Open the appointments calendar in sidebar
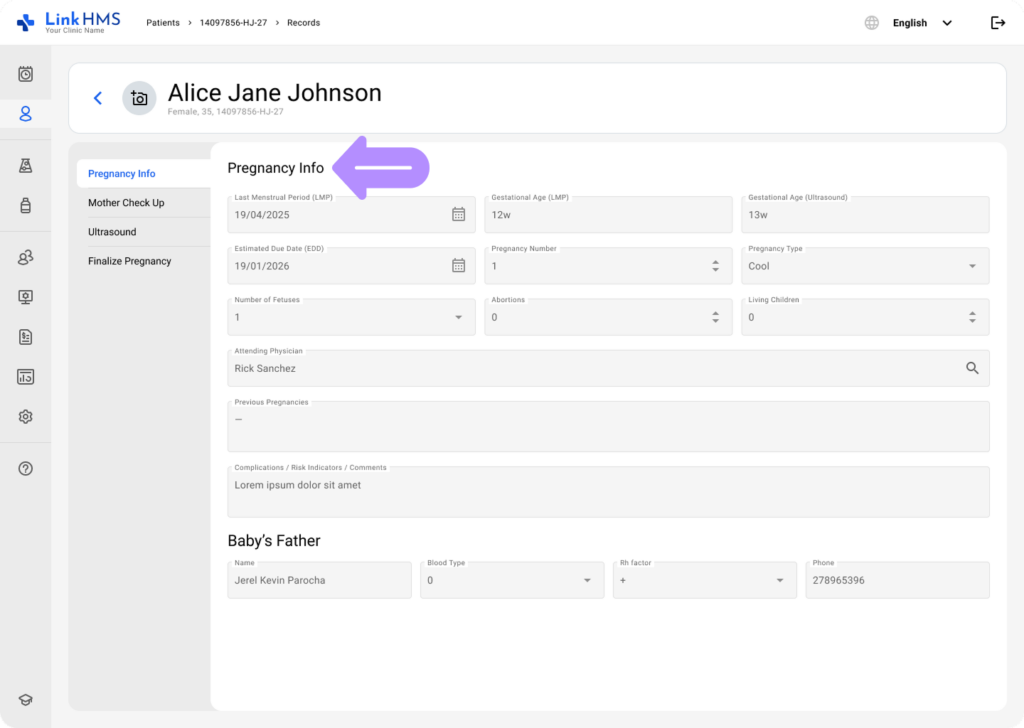This screenshot has height=728, width=1024. pos(26,74)
